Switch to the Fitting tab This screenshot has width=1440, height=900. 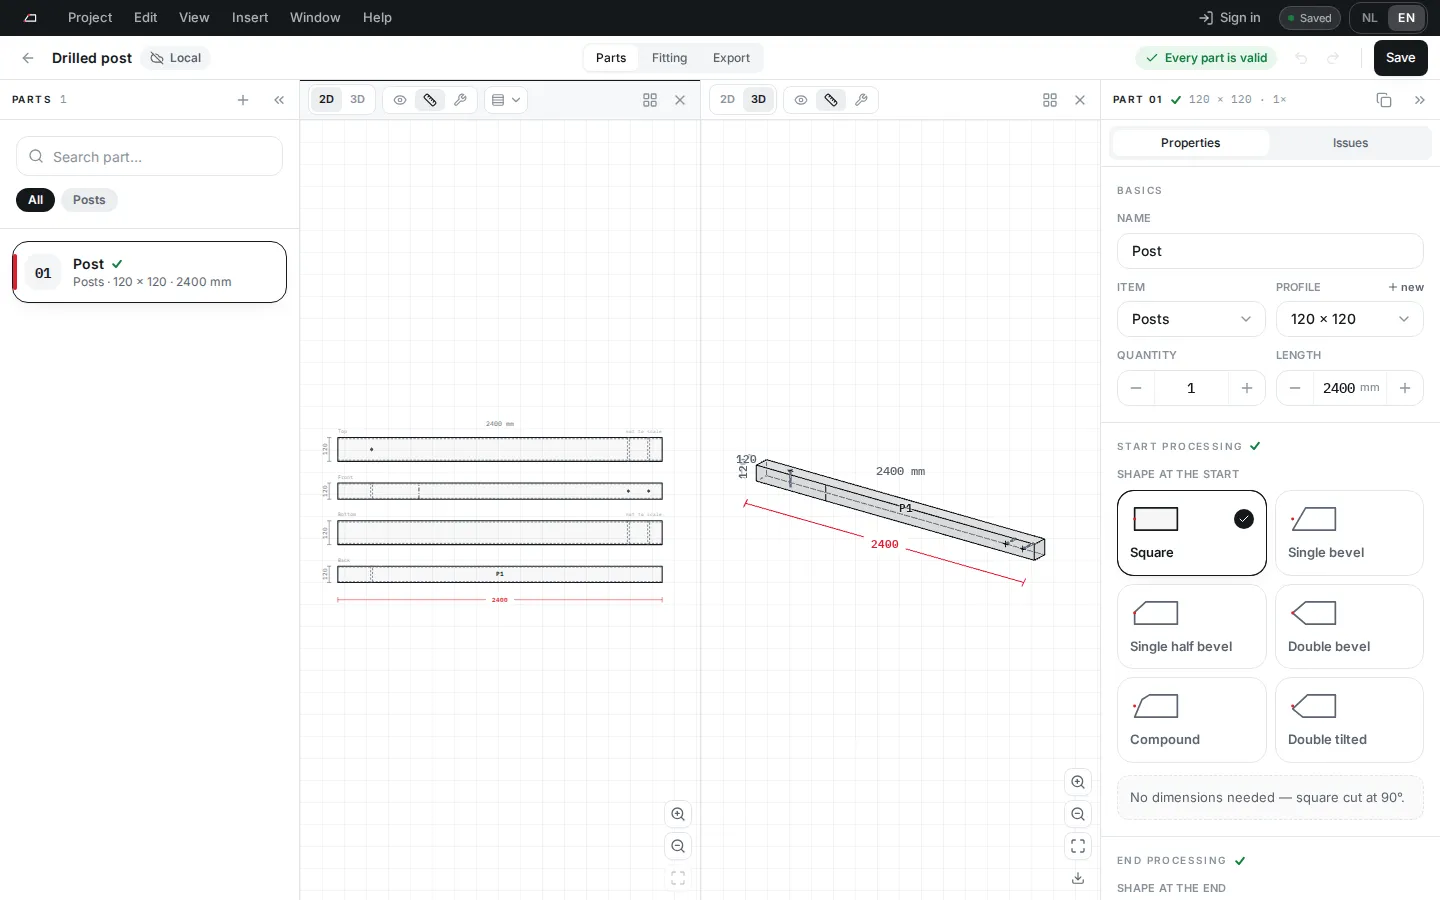(x=669, y=58)
